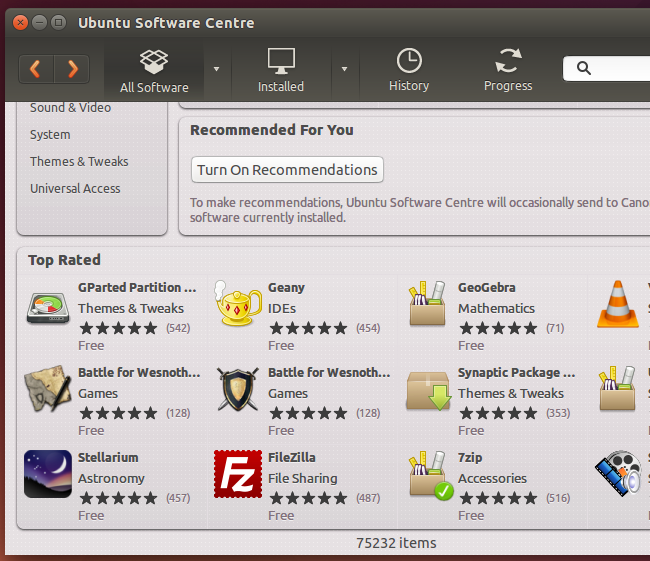Select the System category

click(x=50, y=135)
